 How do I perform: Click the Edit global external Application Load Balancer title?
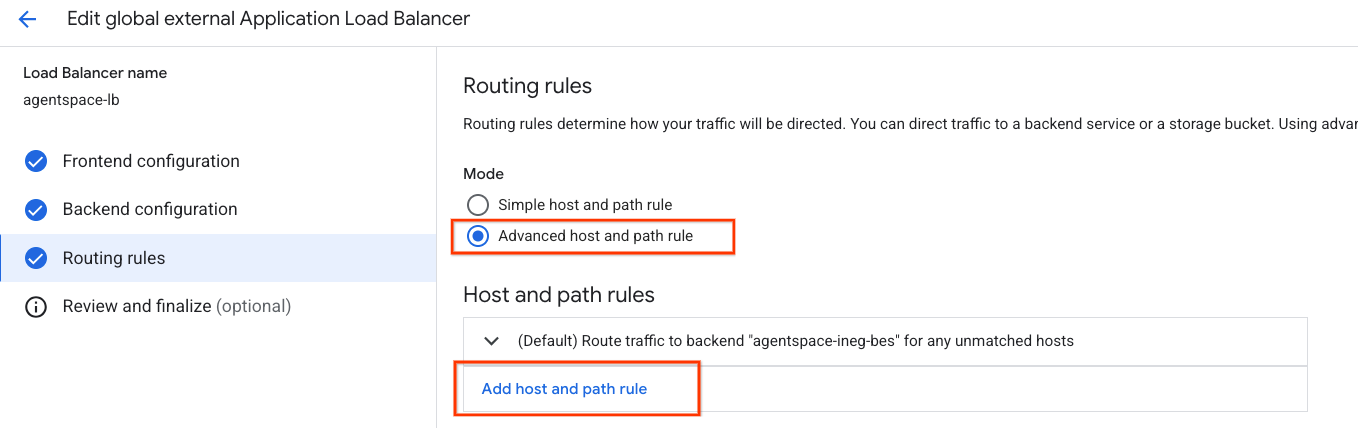click(268, 19)
